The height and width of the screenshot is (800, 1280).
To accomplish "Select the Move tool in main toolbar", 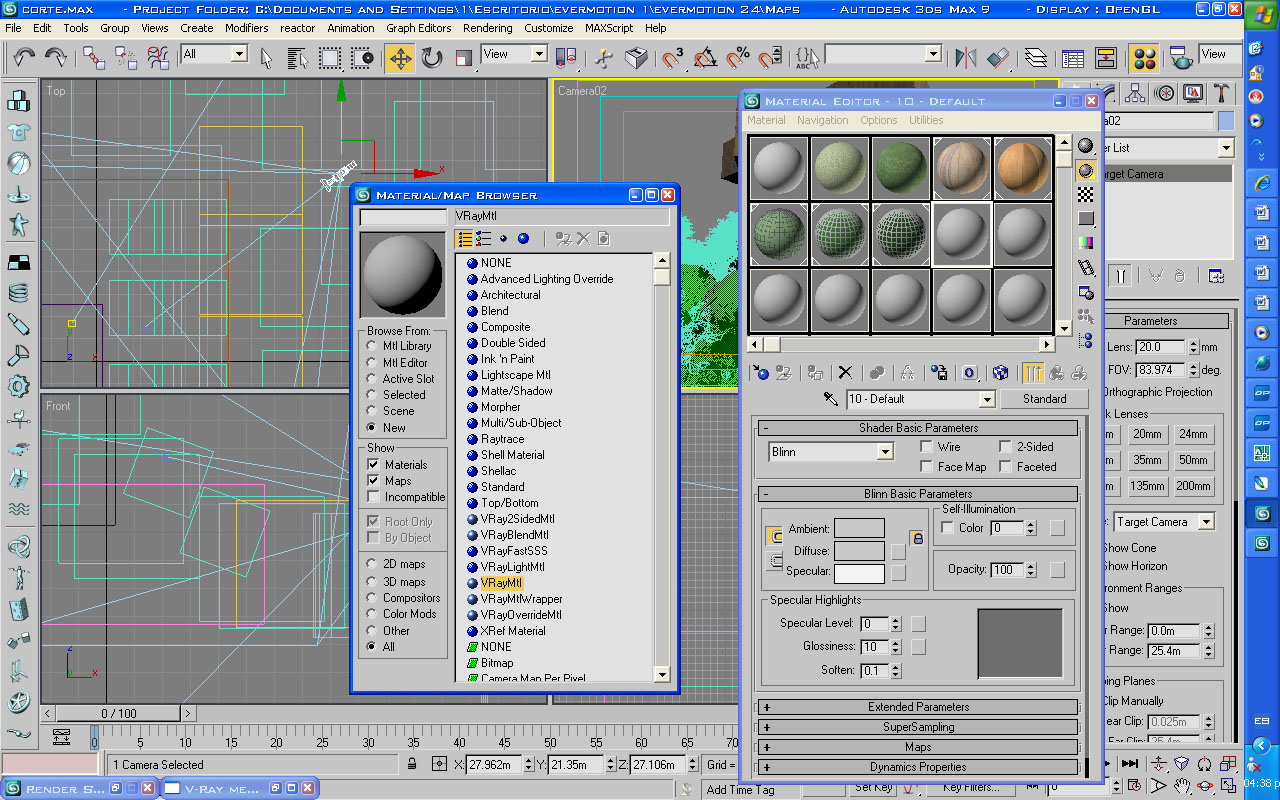I will (400, 58).
